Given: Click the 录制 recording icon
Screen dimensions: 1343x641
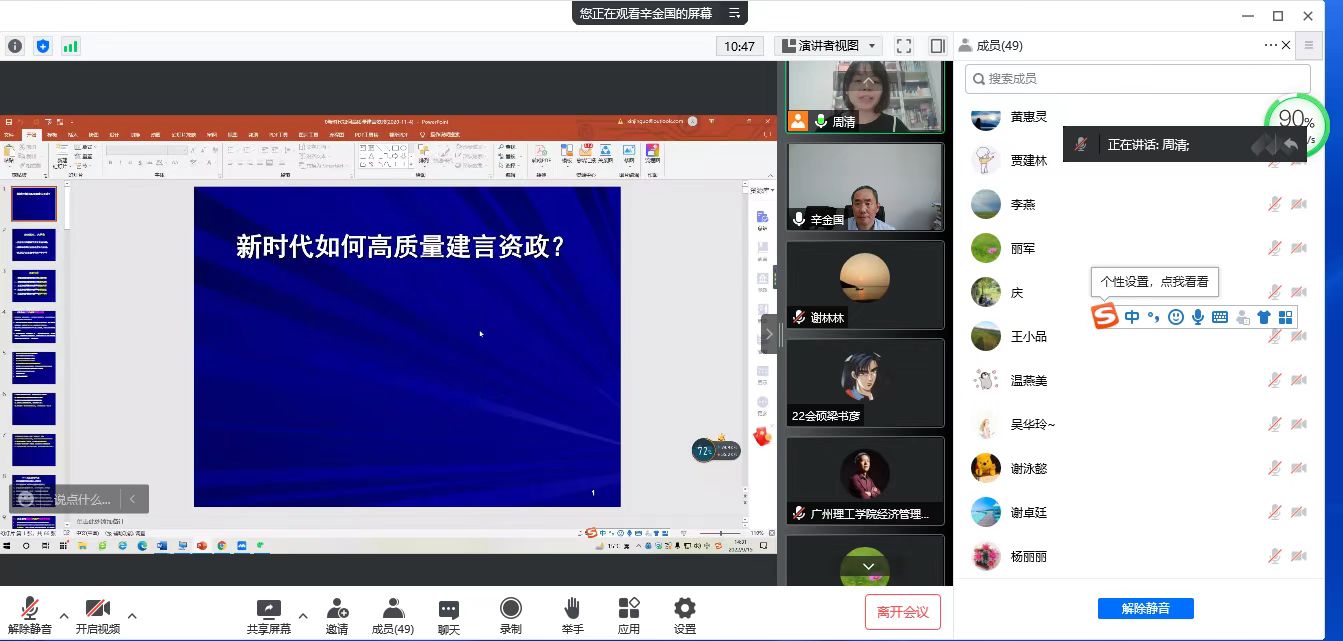Looking at the screenshot, I should [x=510, y=610].
